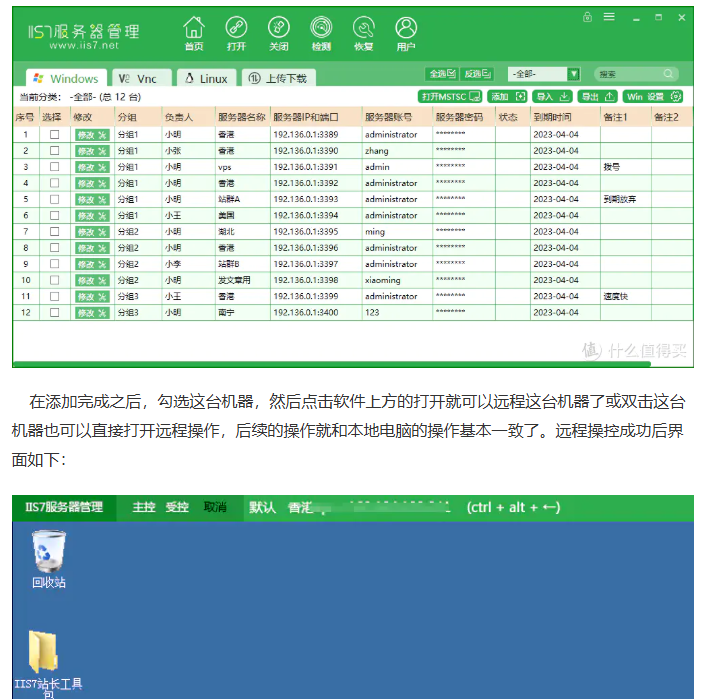The height and width of the screenshot is (699, 706).
Task: Click 修改 button for vps row
Action: (92, 167)
